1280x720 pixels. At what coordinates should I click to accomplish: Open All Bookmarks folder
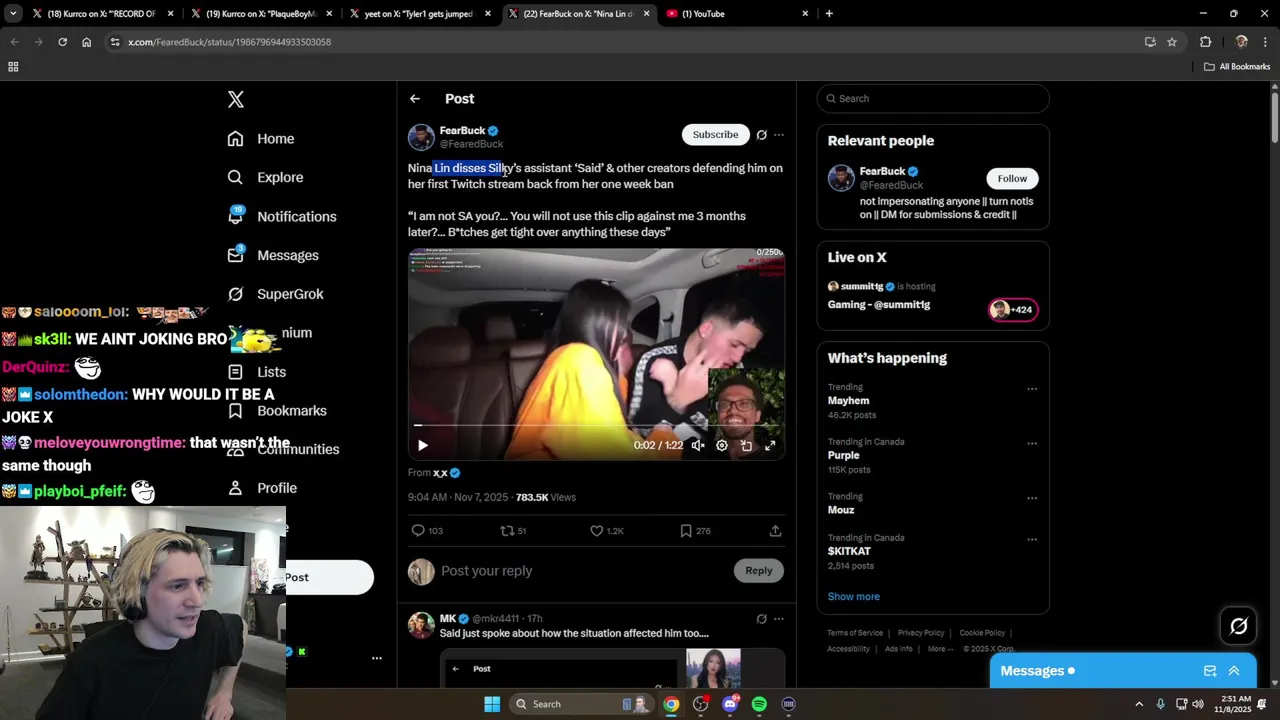point(1237,67)
